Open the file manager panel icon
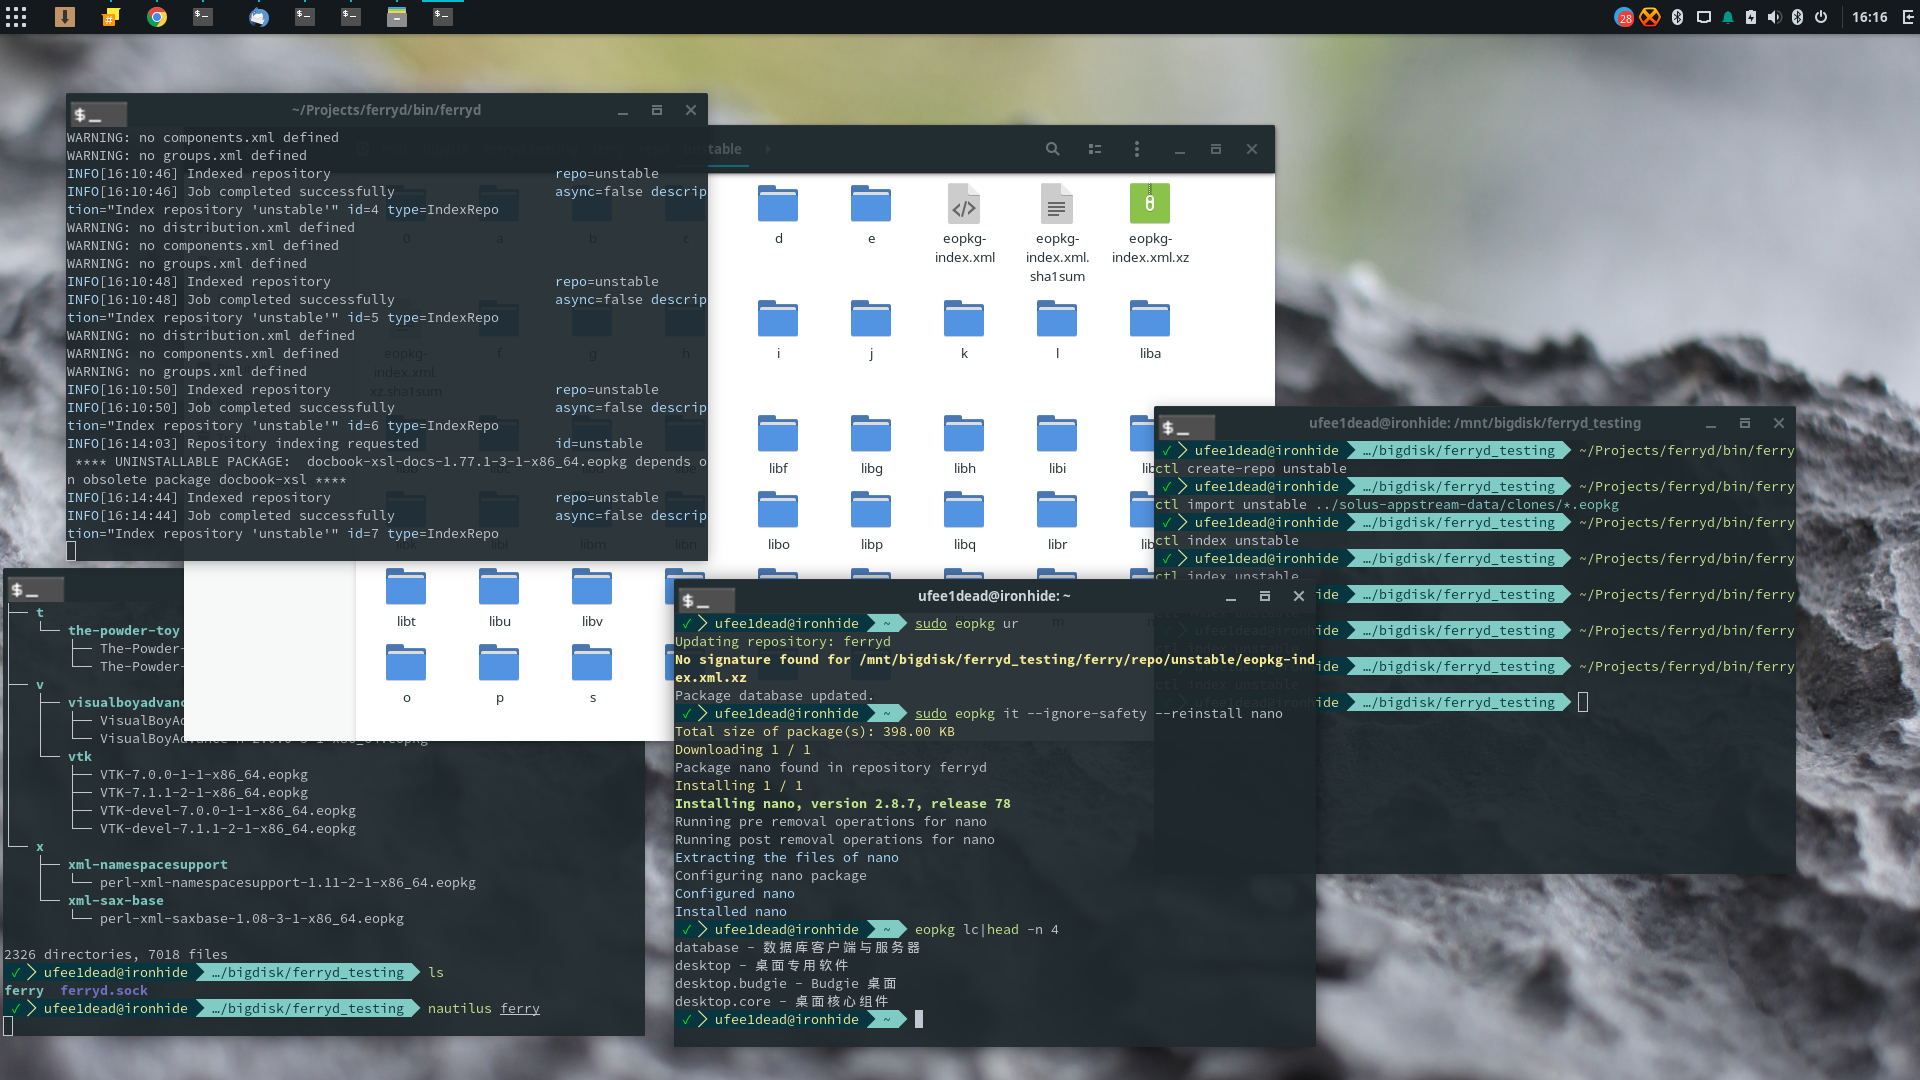 point(397,17)
